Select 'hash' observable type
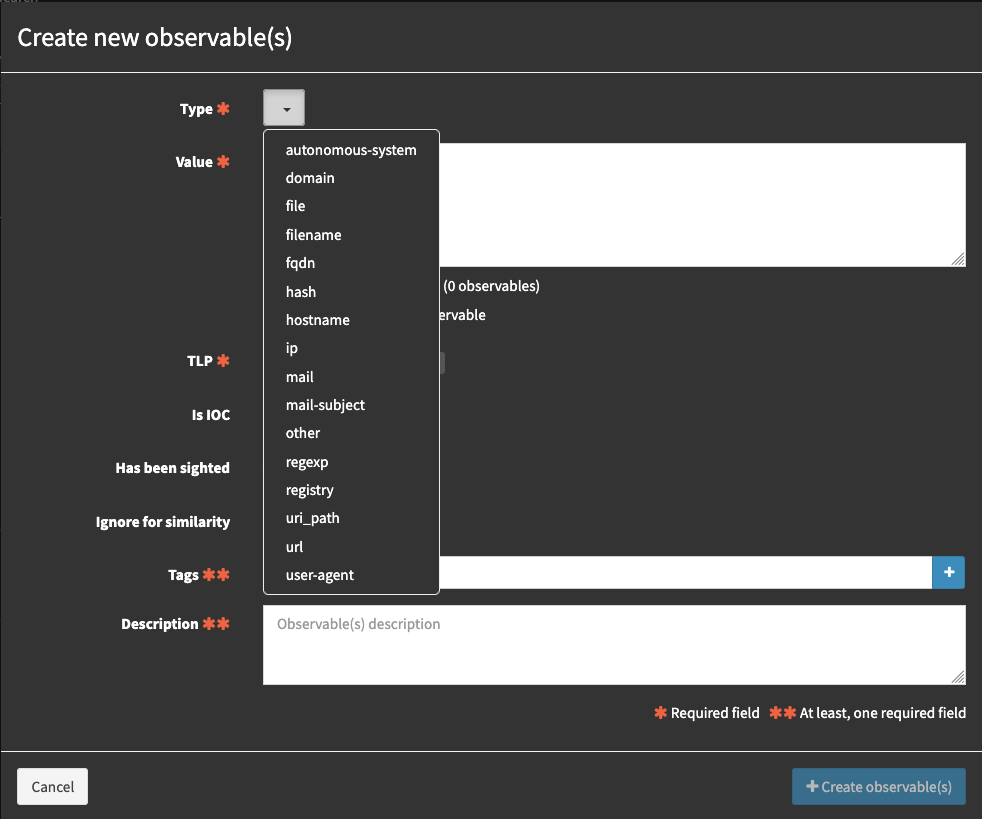982x819 pixels. 300,292
